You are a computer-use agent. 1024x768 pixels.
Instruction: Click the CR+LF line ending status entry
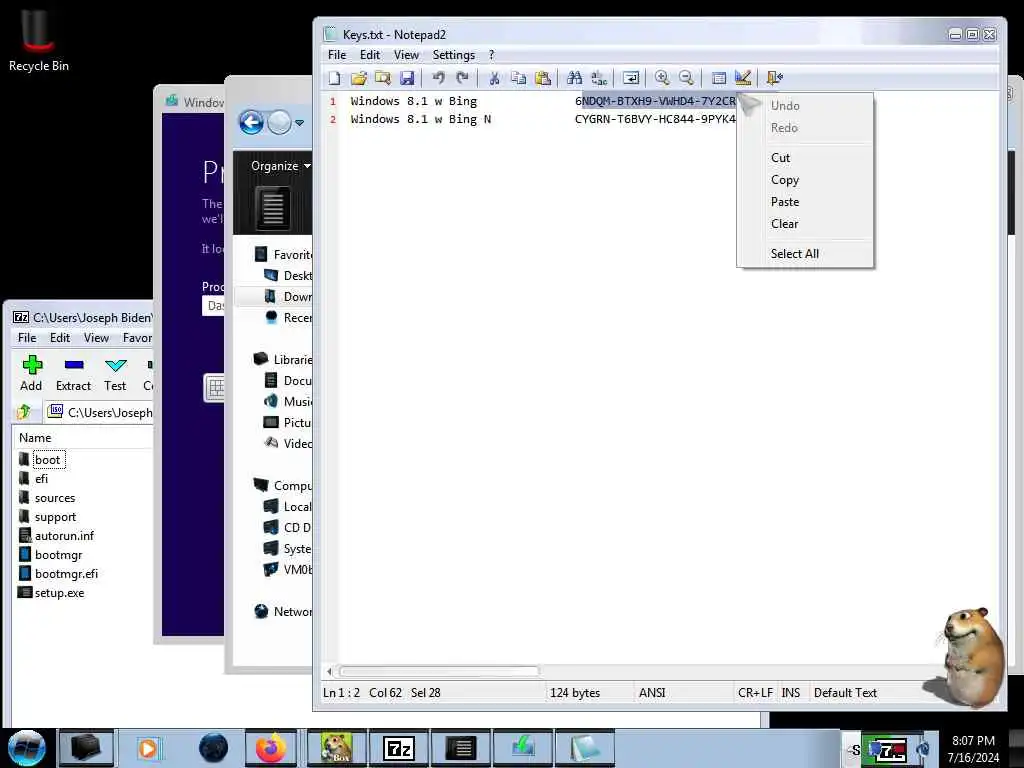pos(755,693)
